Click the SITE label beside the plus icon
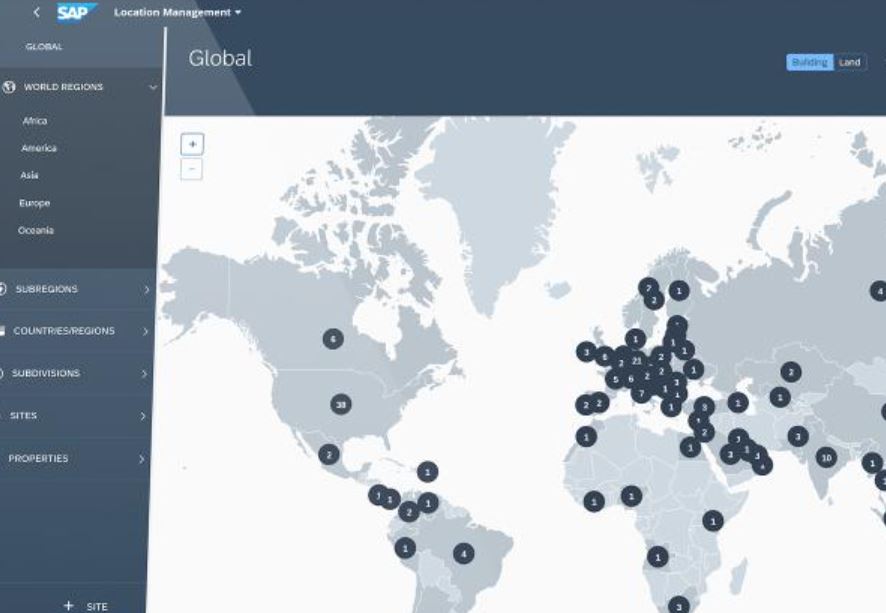 [97, 607]
